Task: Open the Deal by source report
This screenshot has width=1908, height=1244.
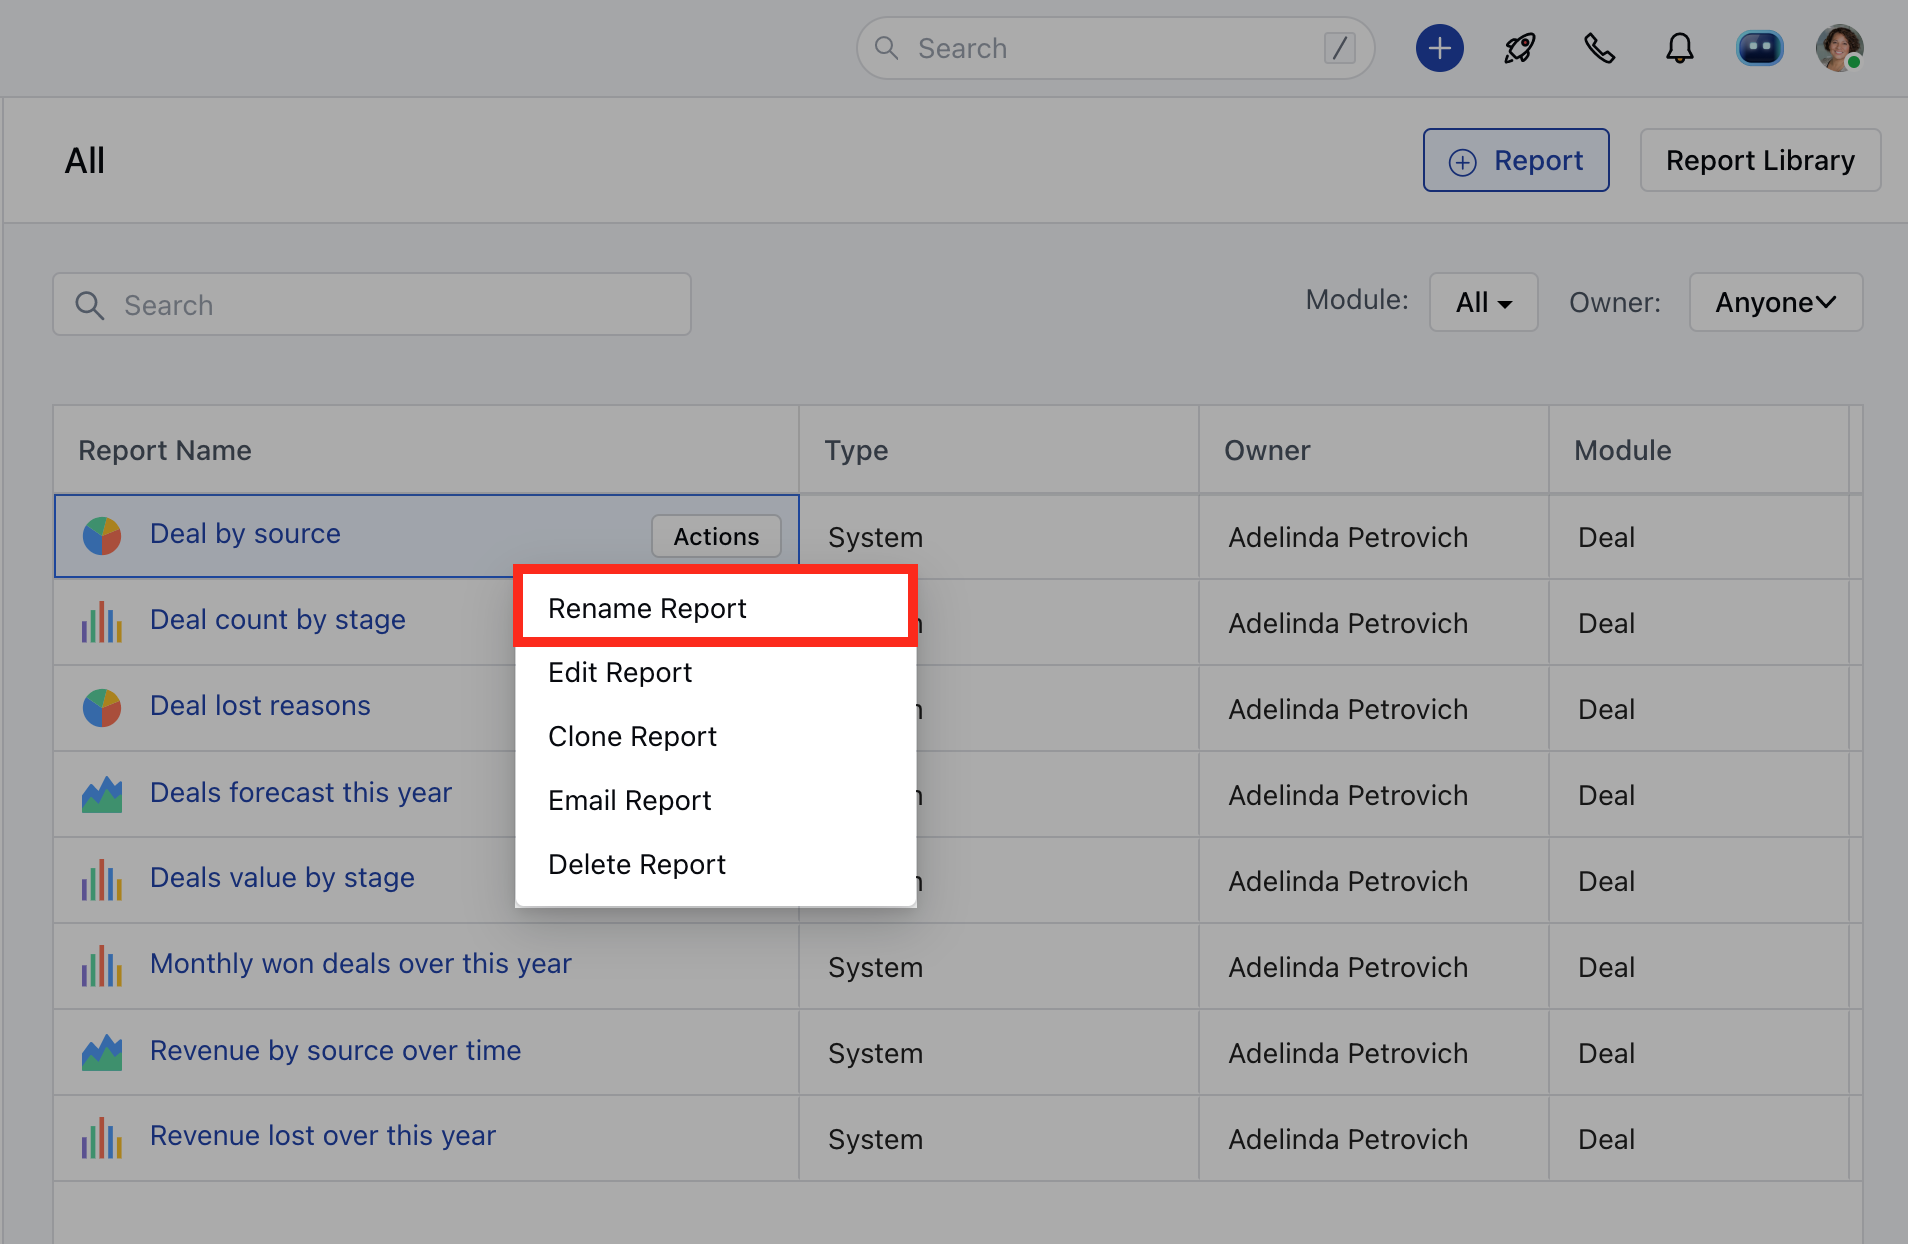Action: click(x=245, y=534)
